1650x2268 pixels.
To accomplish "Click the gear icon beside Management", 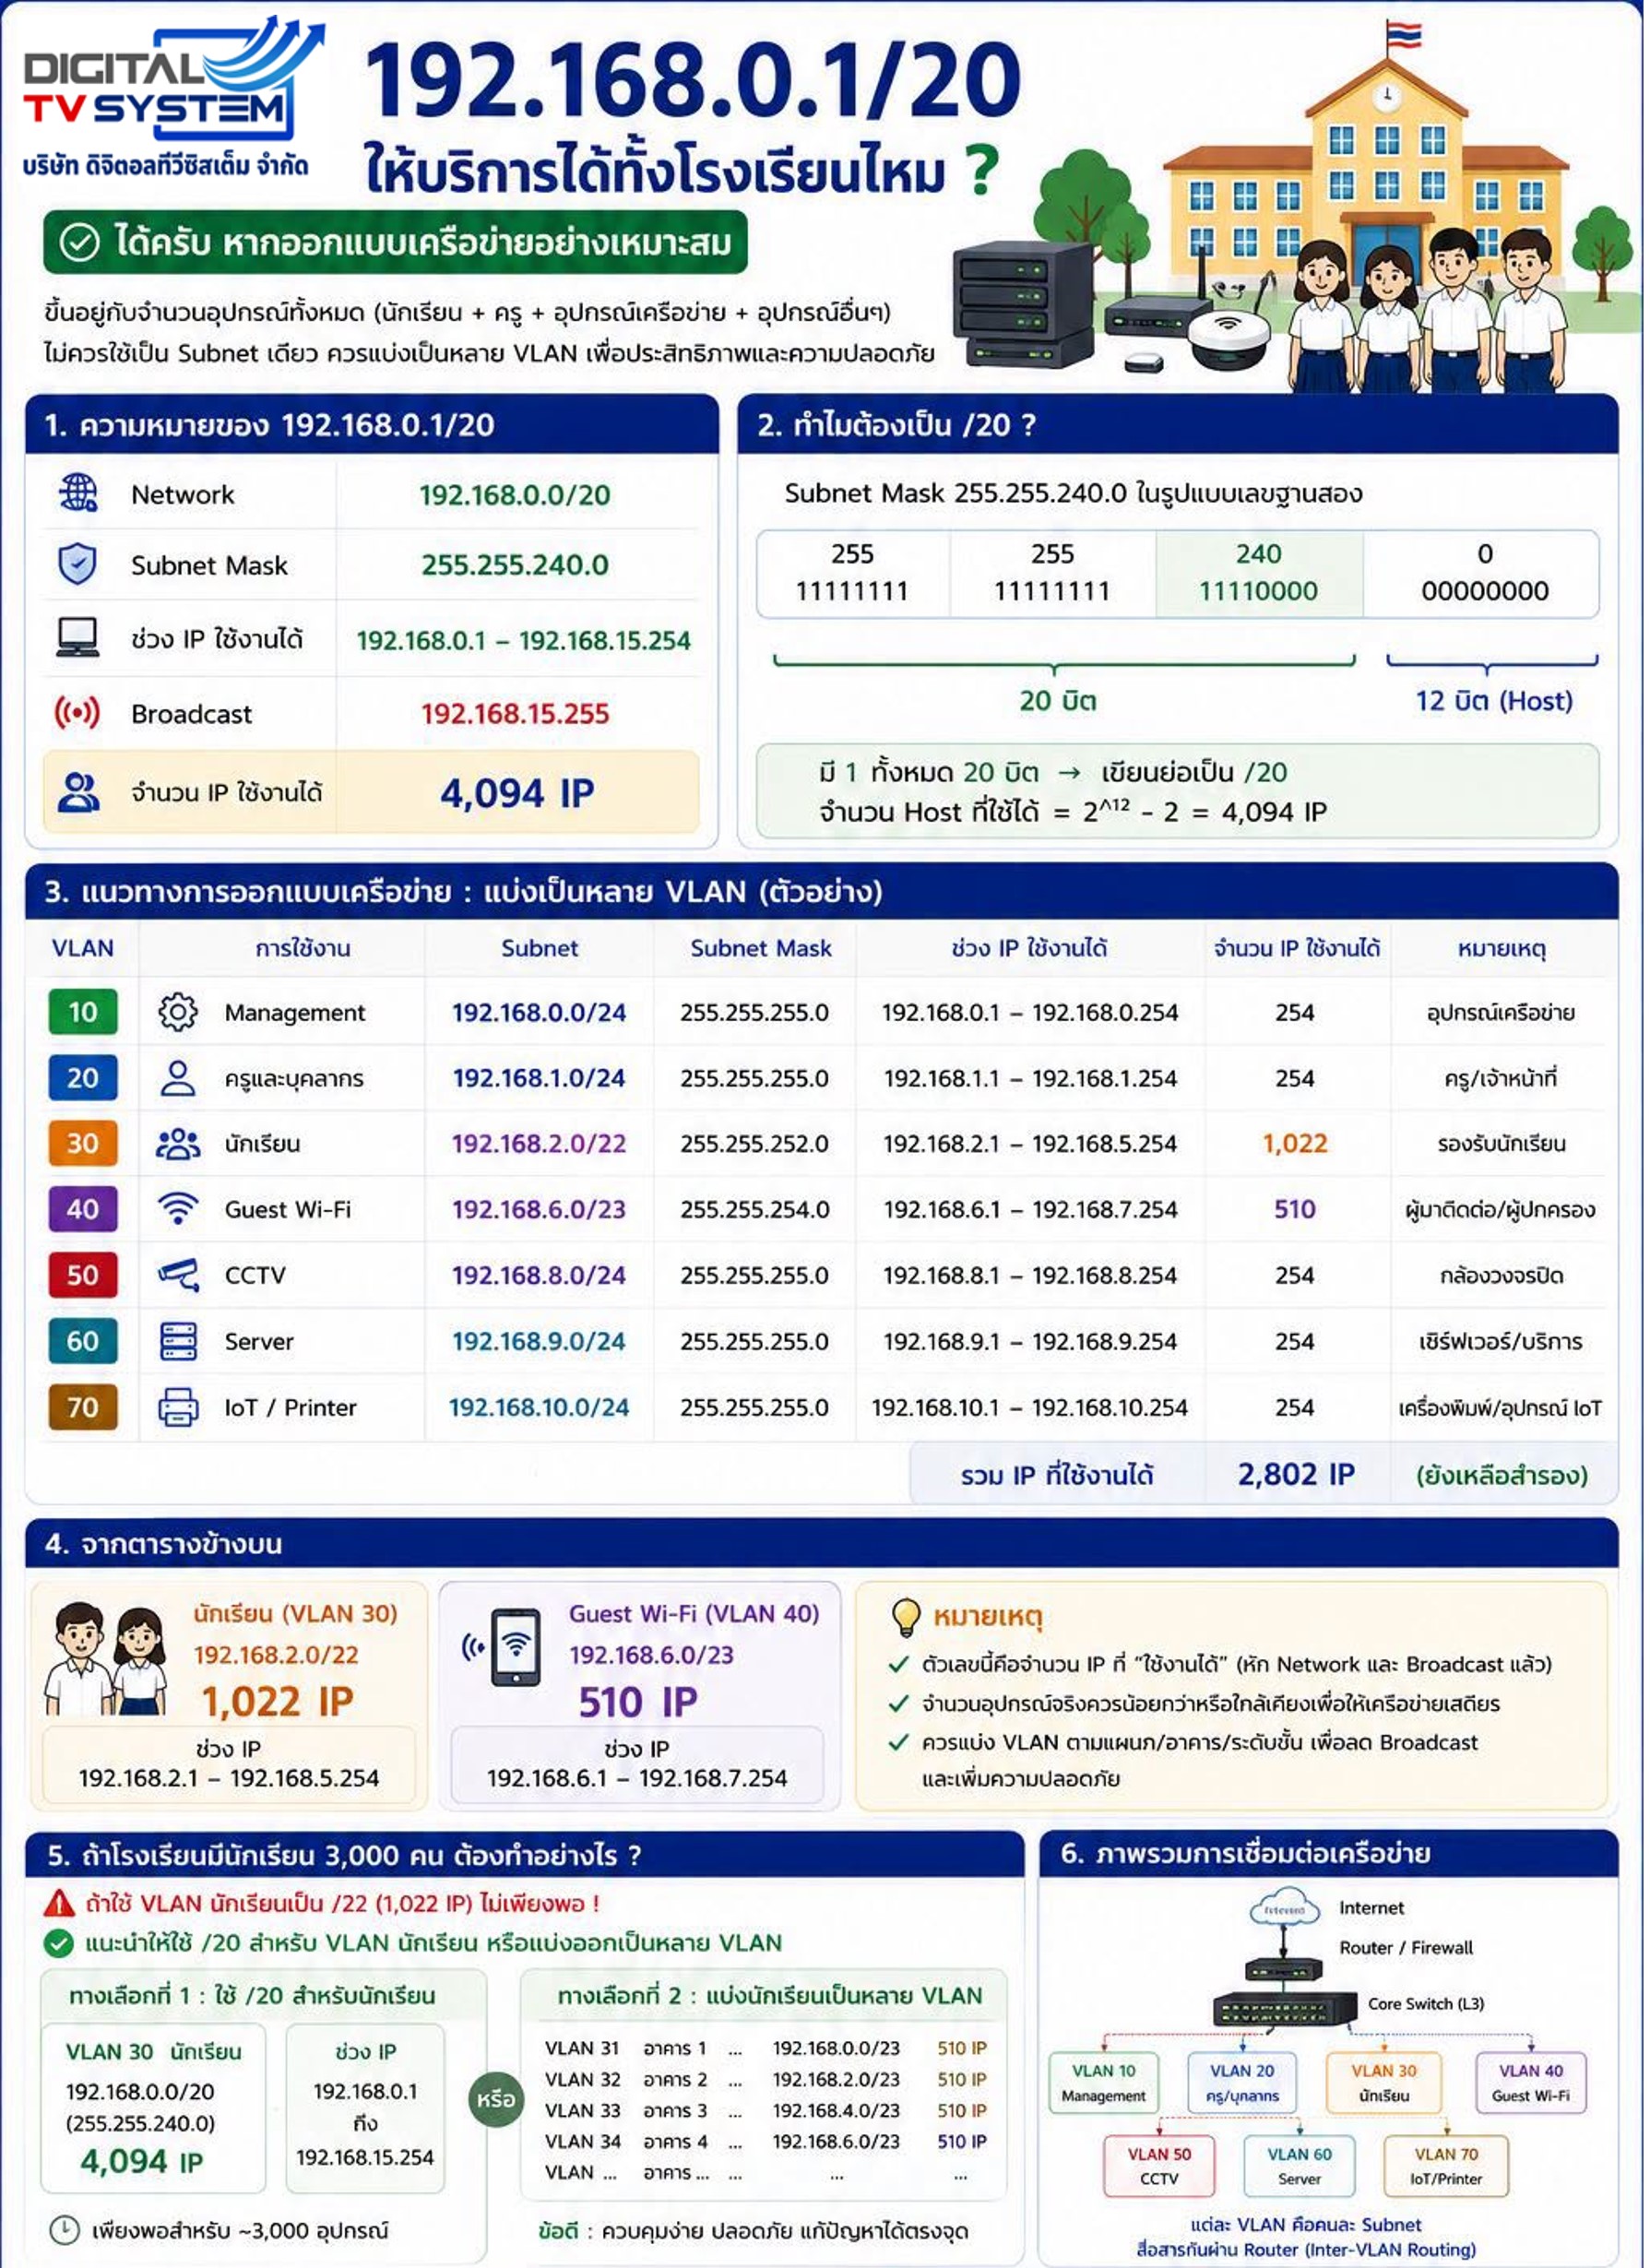I will point(178,1012).
